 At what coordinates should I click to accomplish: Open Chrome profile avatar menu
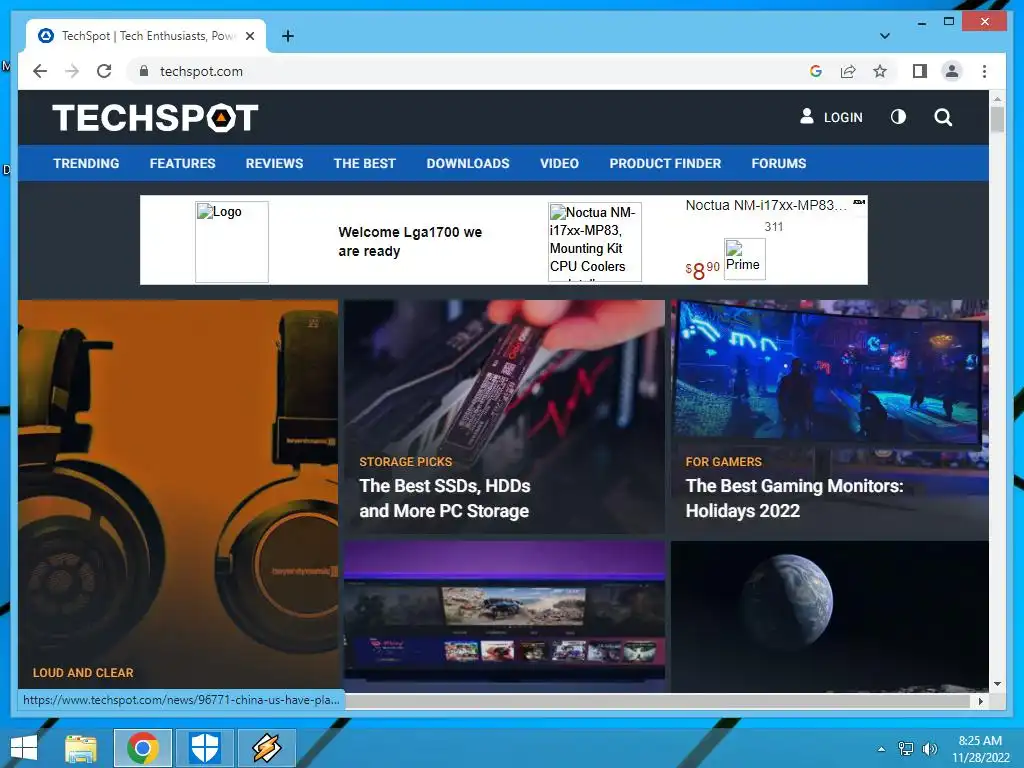pos(952,71)
